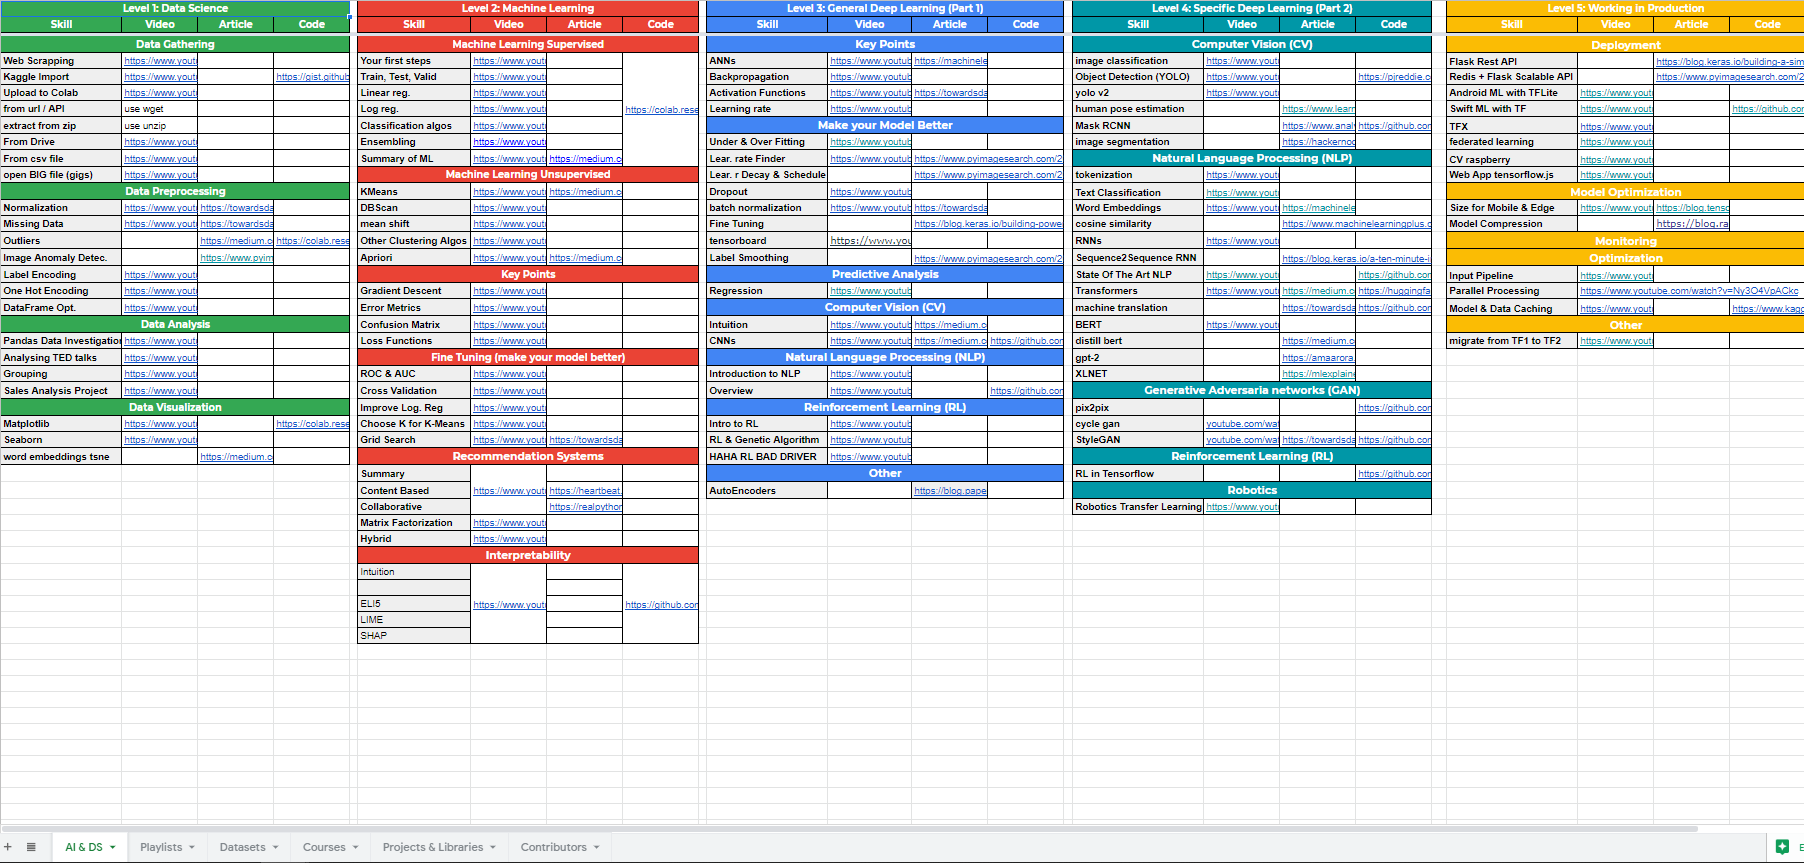The image size is (1804, 863).
Task: Select the 'Model Optimization' section header
Action: 1625,192
